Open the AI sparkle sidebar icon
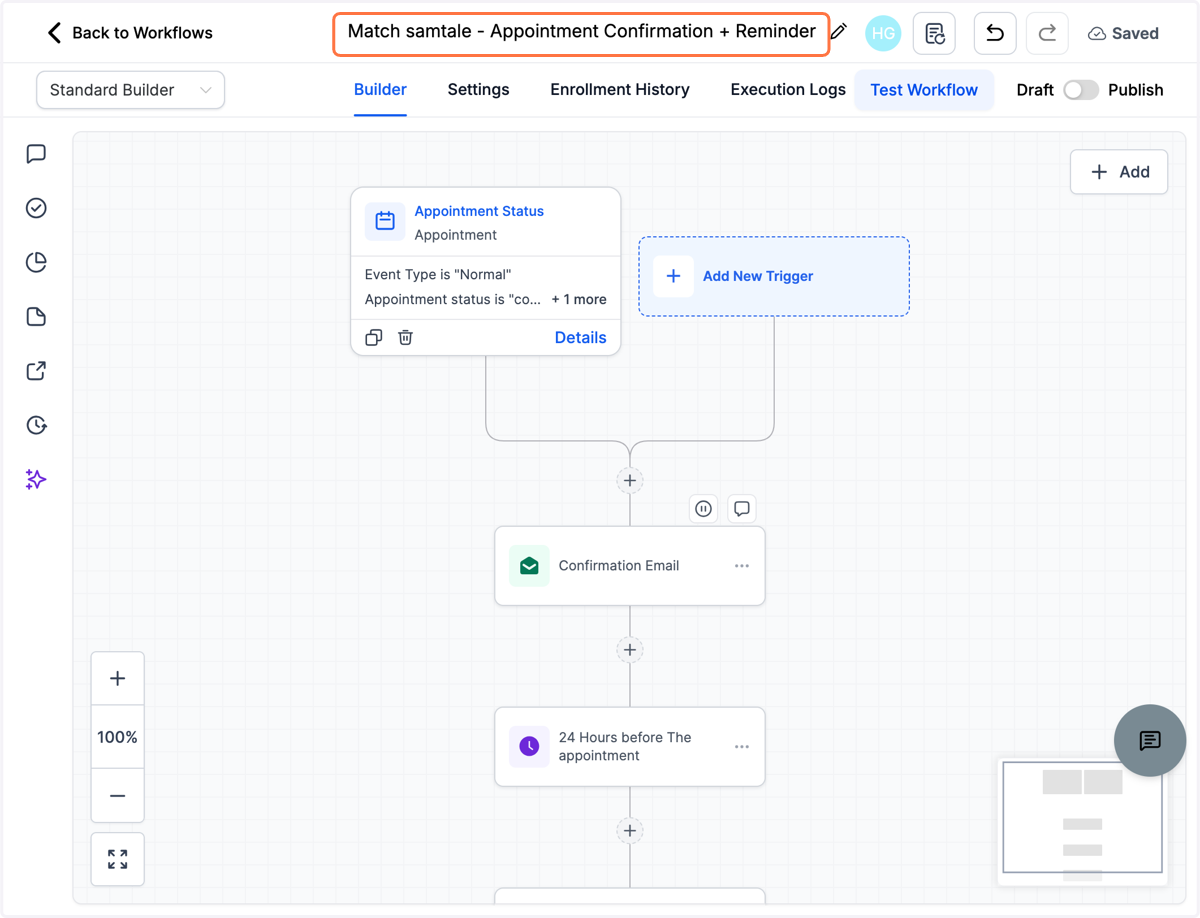Screen dimensions: 1200x918 [x=36, y=480]
